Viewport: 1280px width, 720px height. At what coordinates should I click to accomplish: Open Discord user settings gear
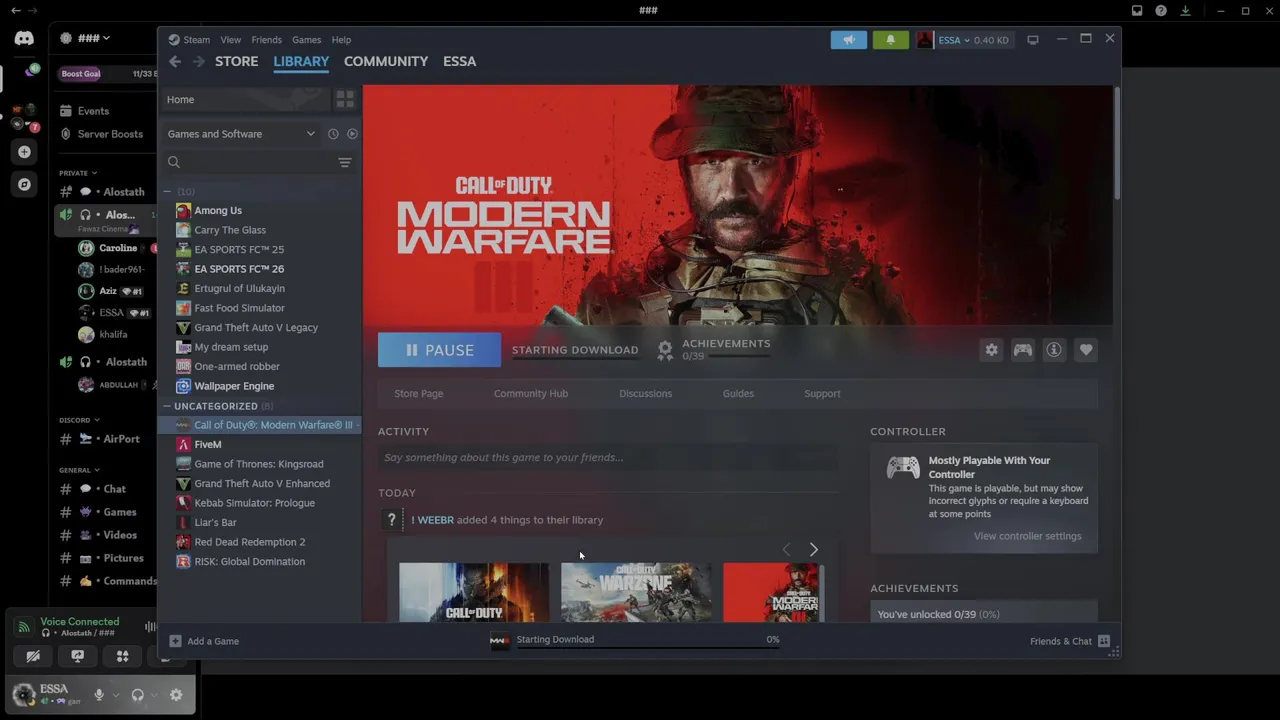[176, 695]
